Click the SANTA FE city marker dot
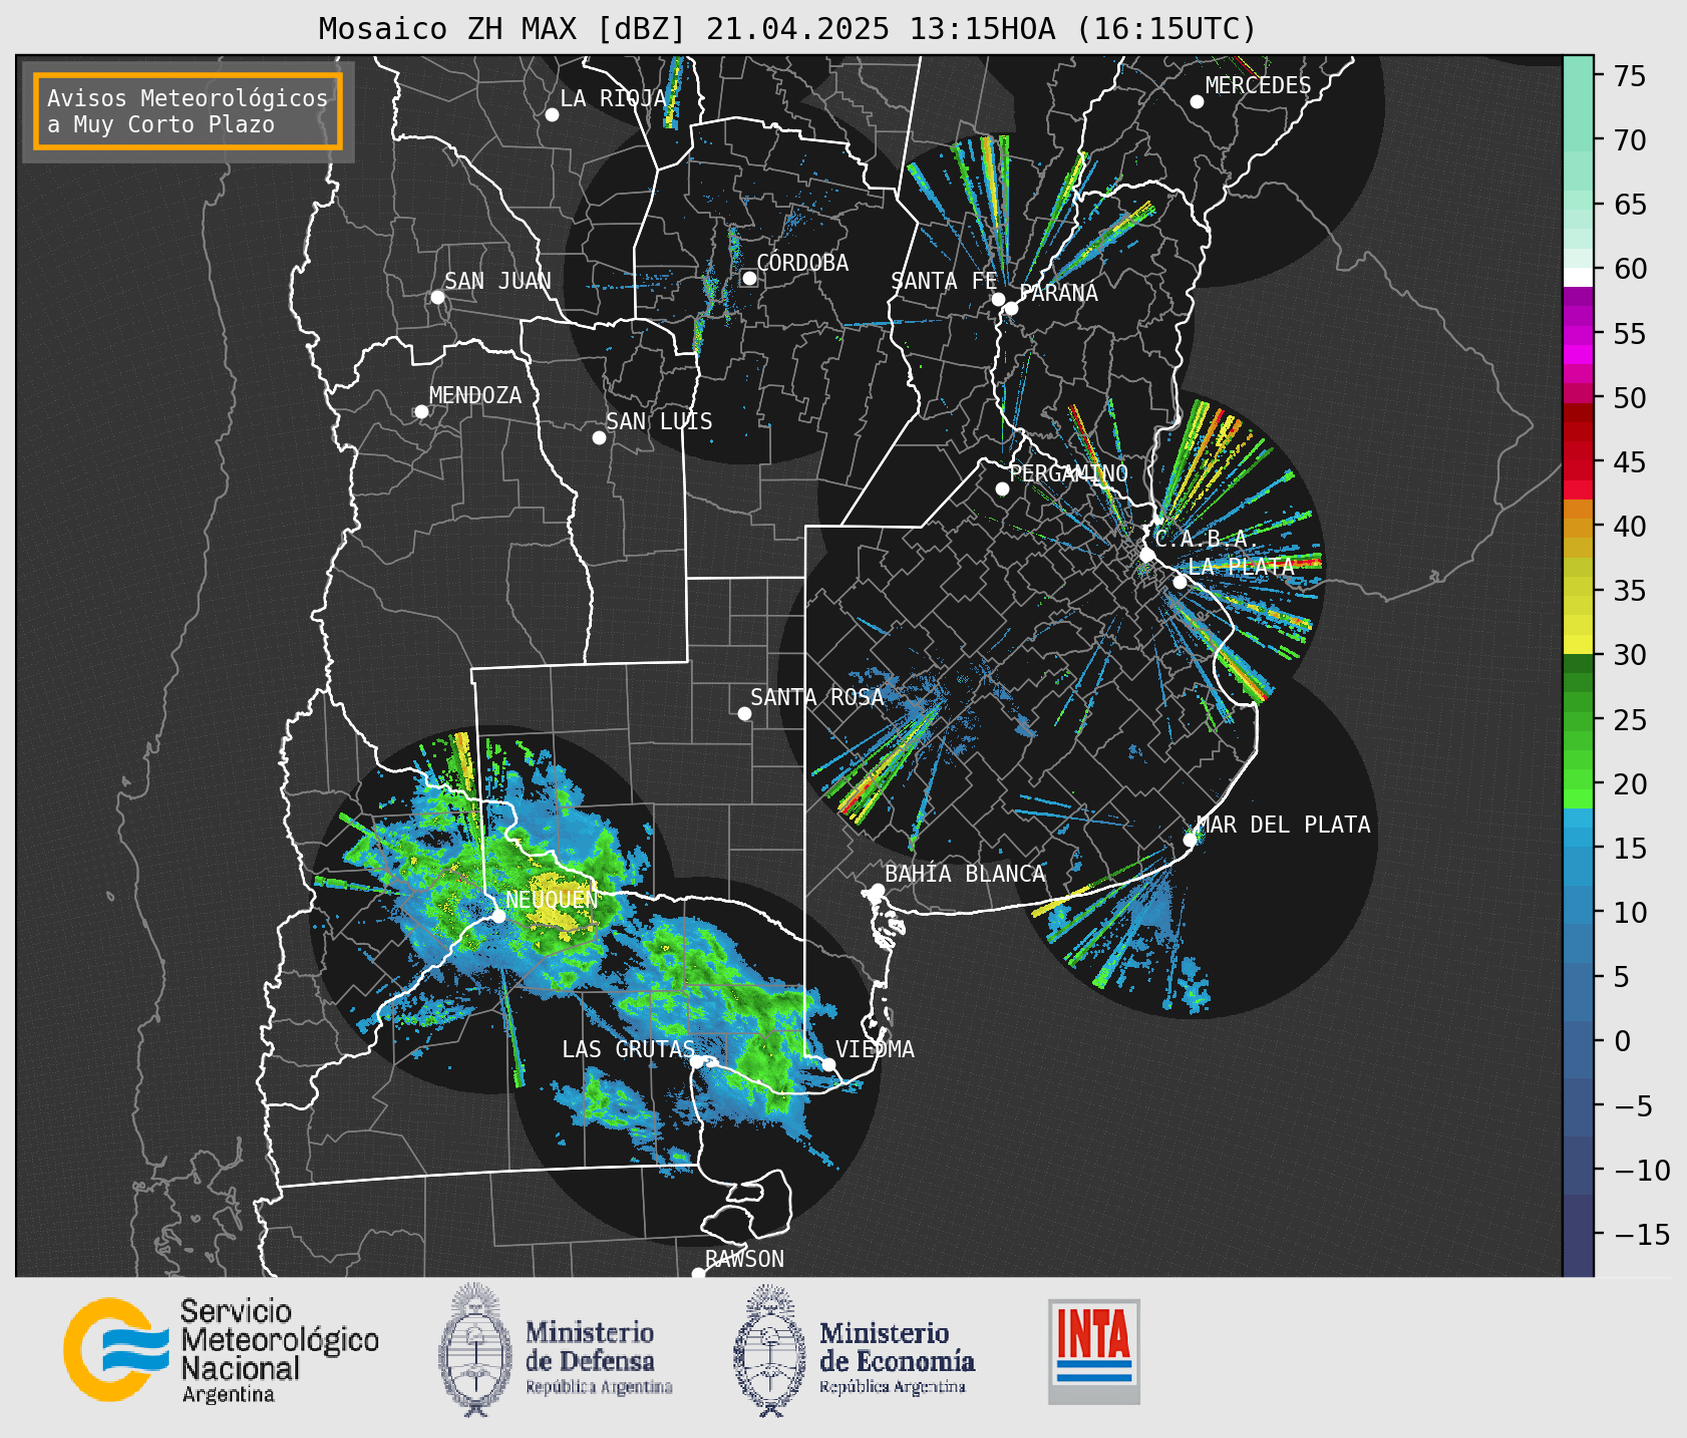Image resolution: width=1687 pixels, height=1438 pixels. (998, 299)
